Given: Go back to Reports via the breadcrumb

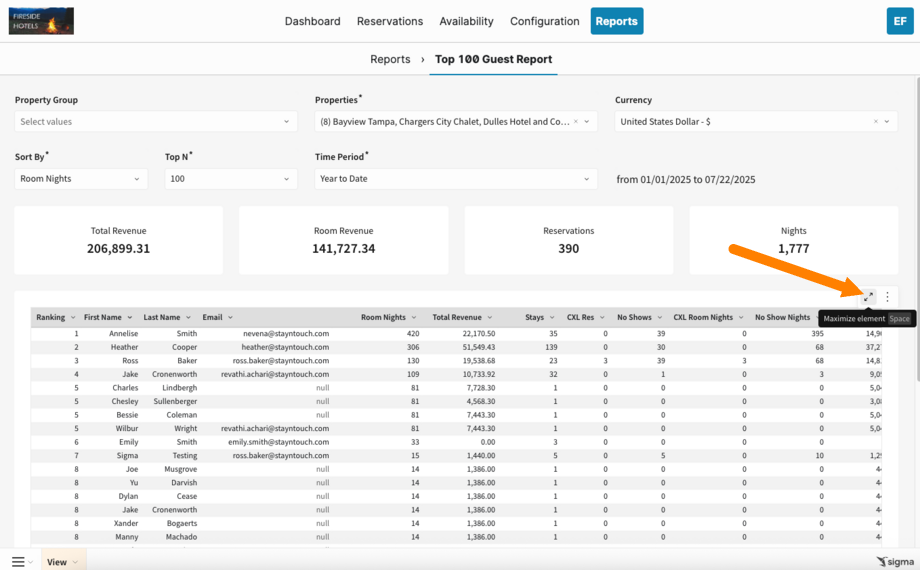Looking at the screenshot, I should pos(390,59).
